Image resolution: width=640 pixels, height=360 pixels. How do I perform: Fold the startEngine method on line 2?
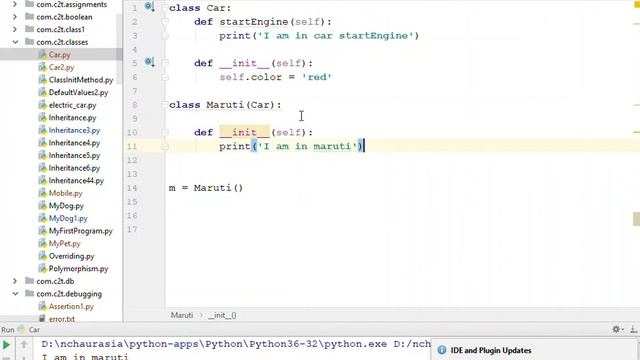pos(165,22)
